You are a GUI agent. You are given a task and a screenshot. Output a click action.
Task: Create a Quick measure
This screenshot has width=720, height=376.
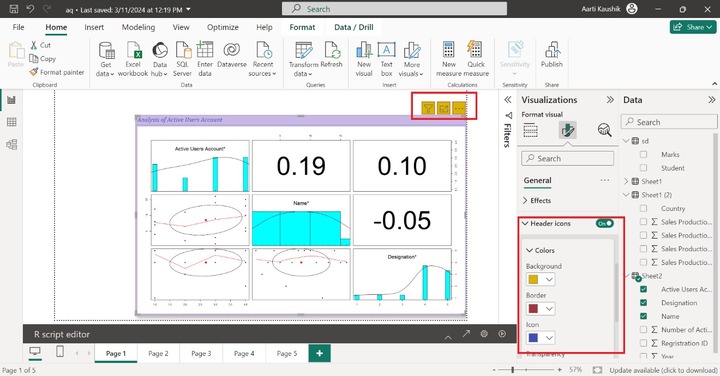(476, 59)
